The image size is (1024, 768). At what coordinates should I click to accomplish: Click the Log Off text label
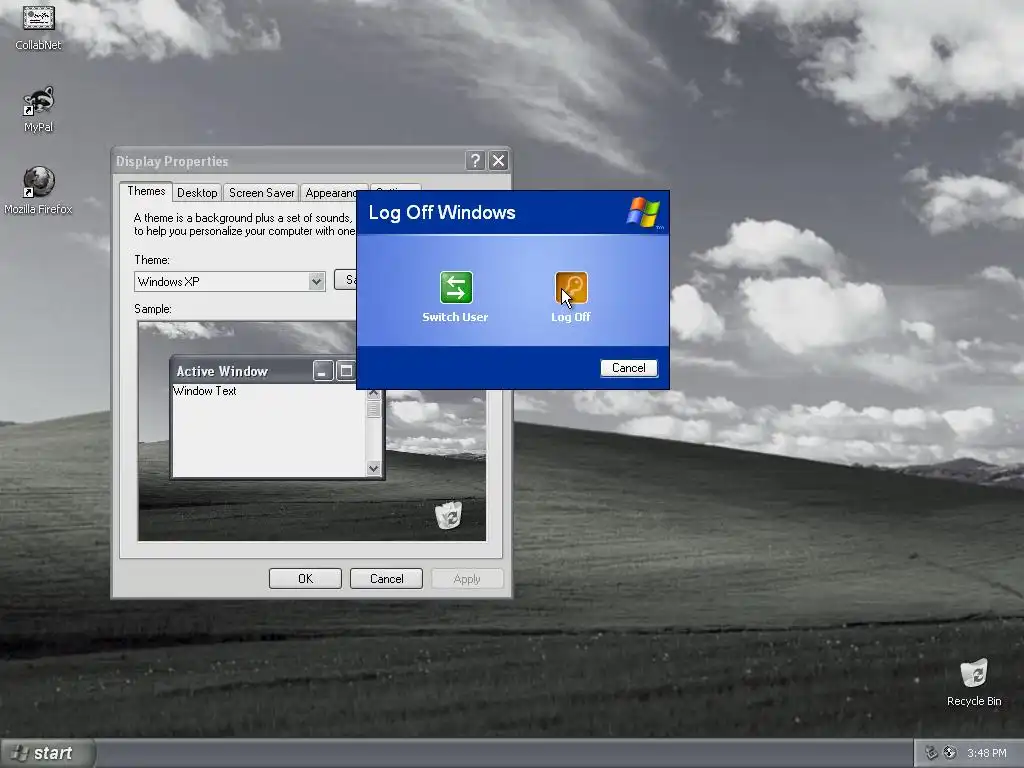click(x=571, y=317)
